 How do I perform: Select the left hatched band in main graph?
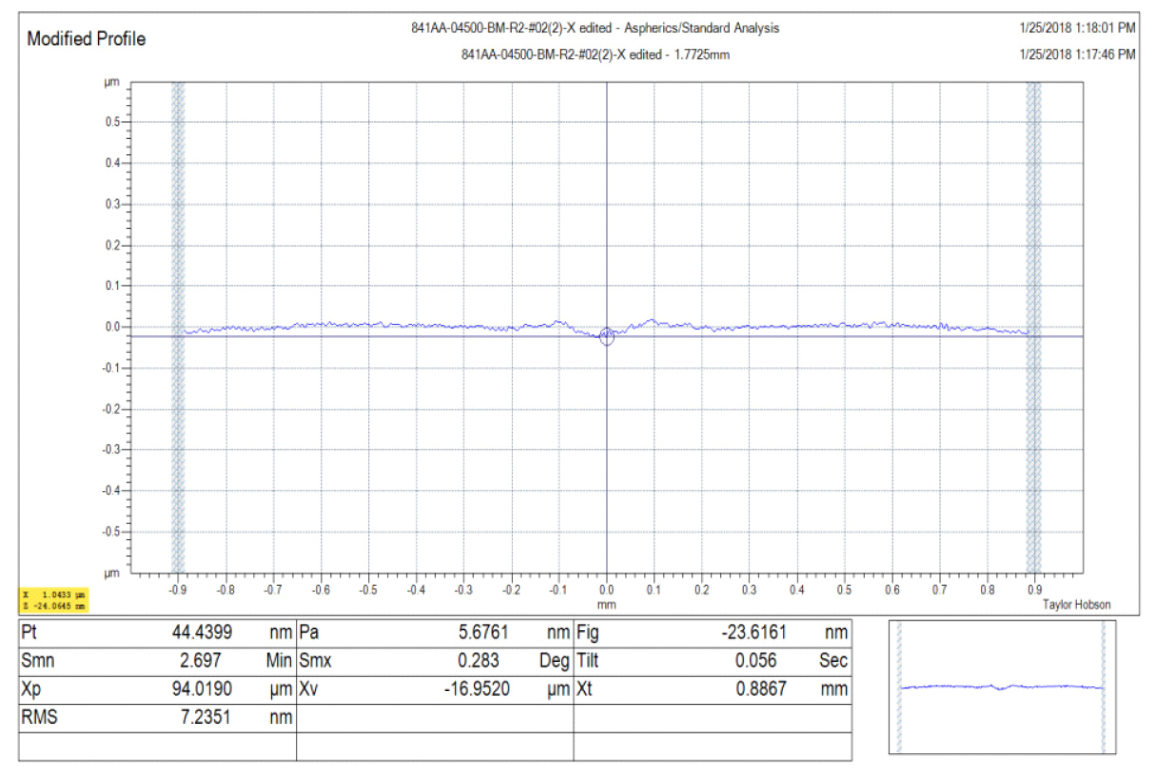(x=178, y=328)
